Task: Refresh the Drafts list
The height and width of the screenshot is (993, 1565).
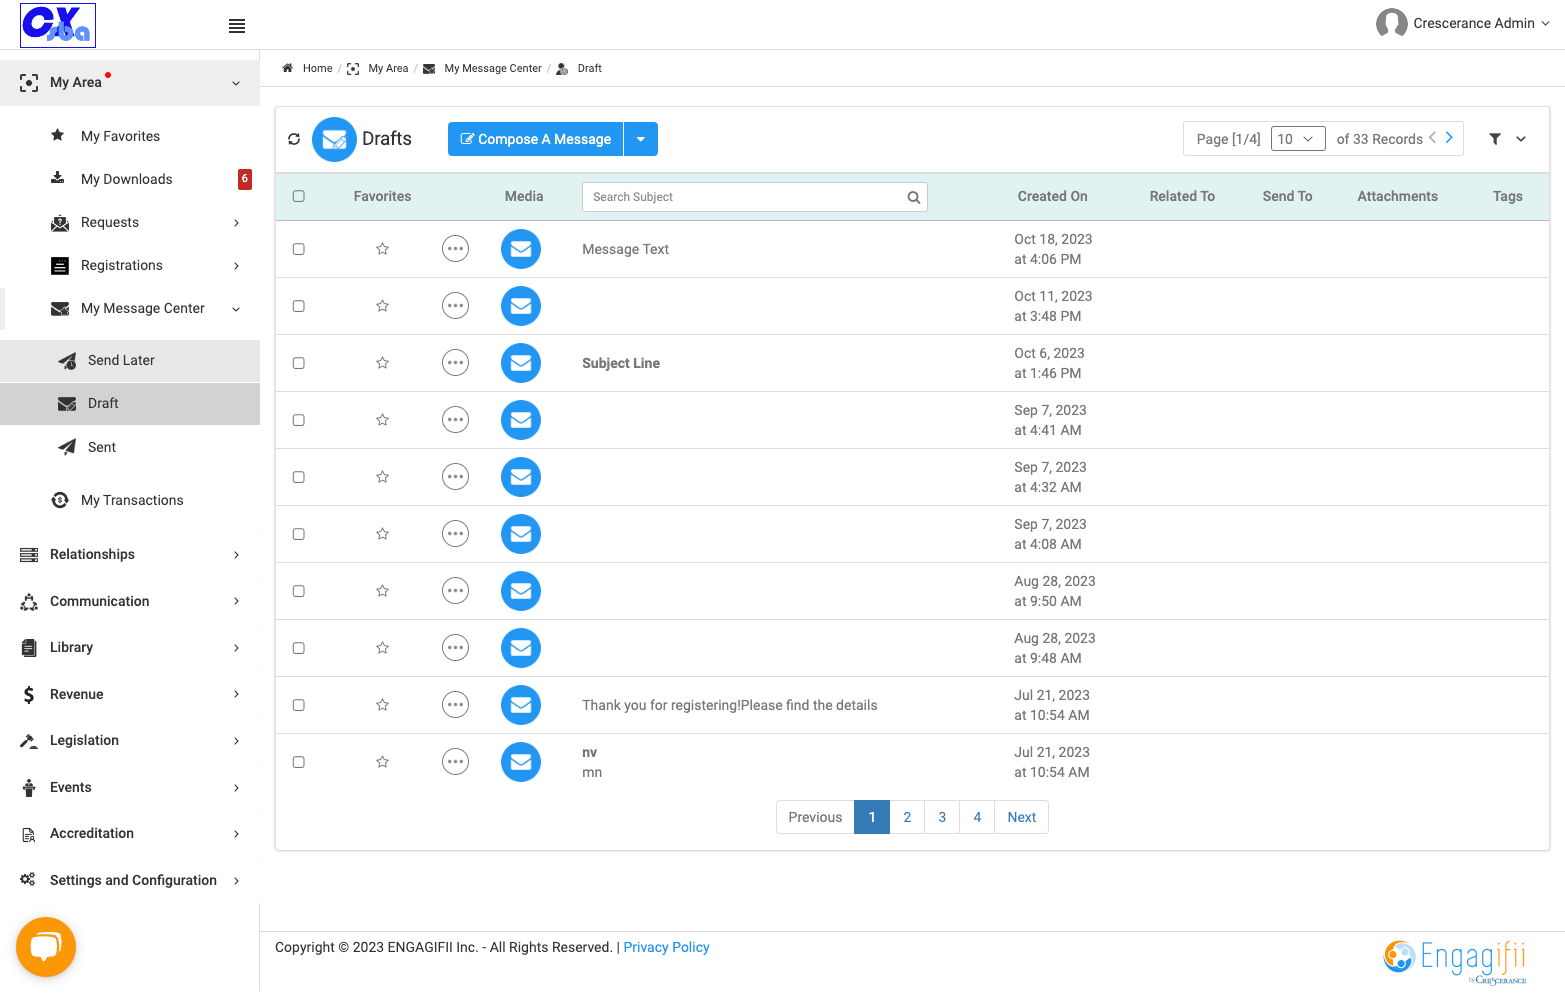Action: (294, 139)
